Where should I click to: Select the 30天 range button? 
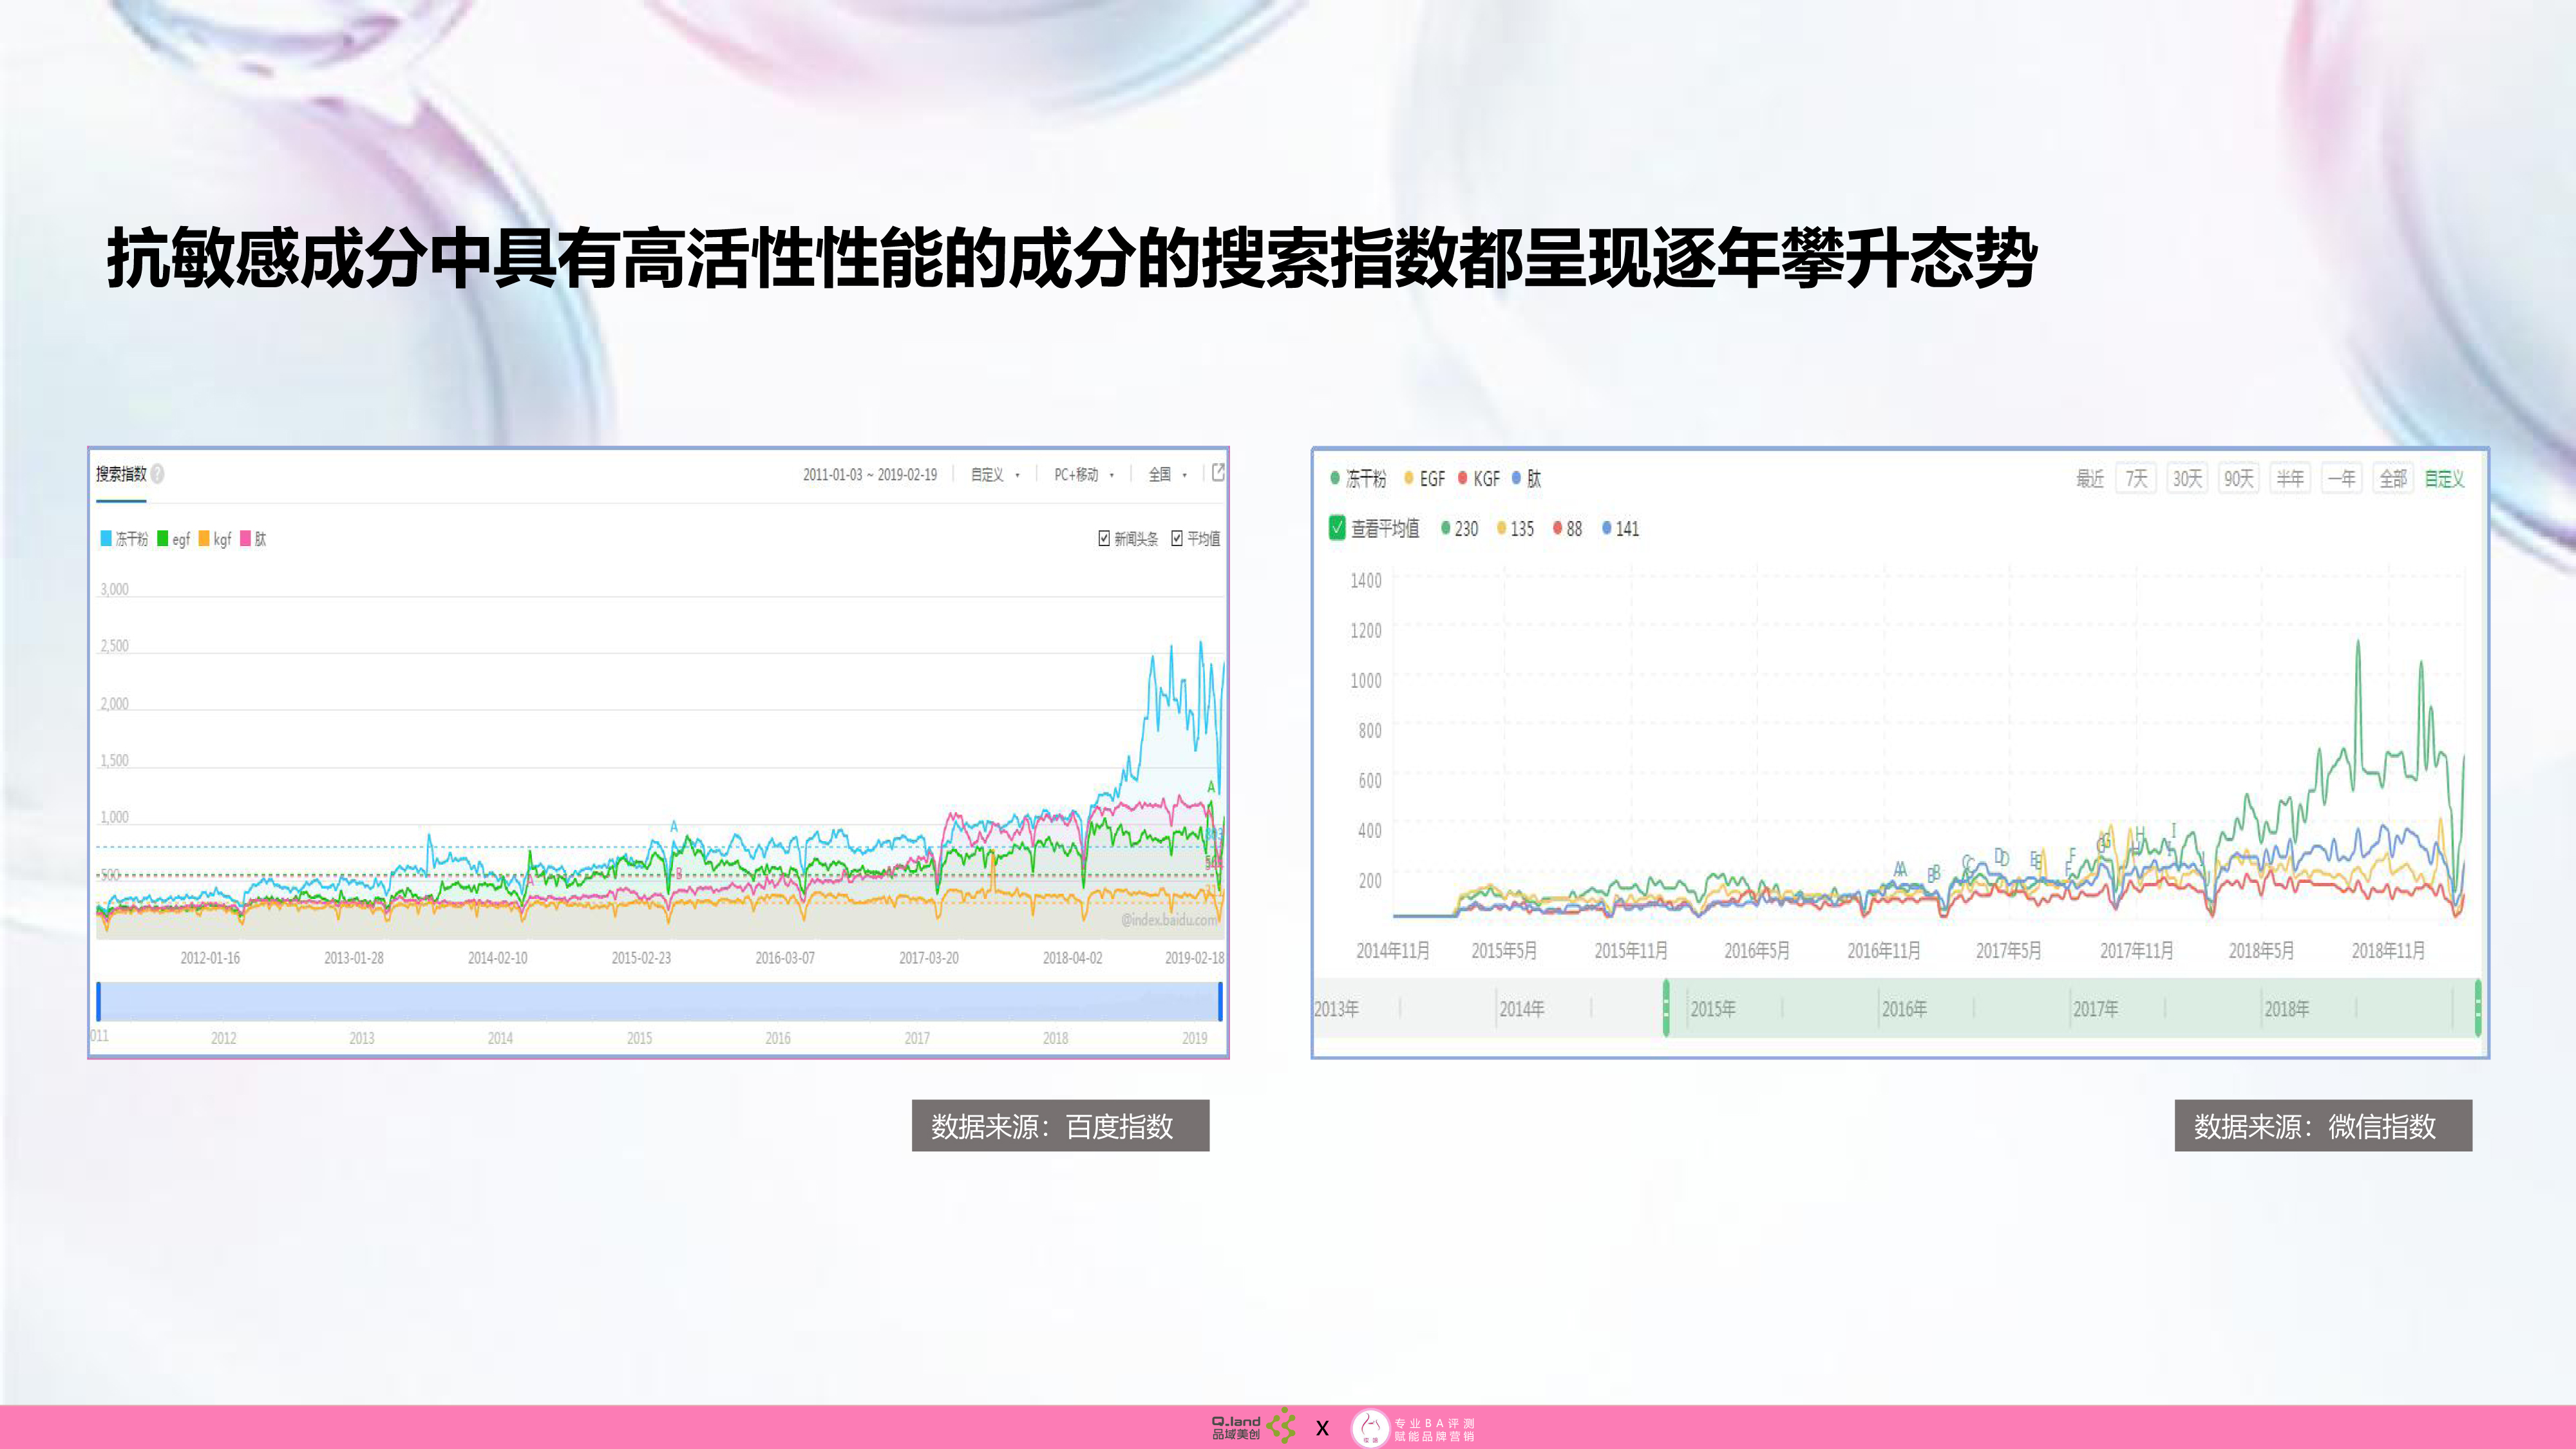tap(2187, 479)
